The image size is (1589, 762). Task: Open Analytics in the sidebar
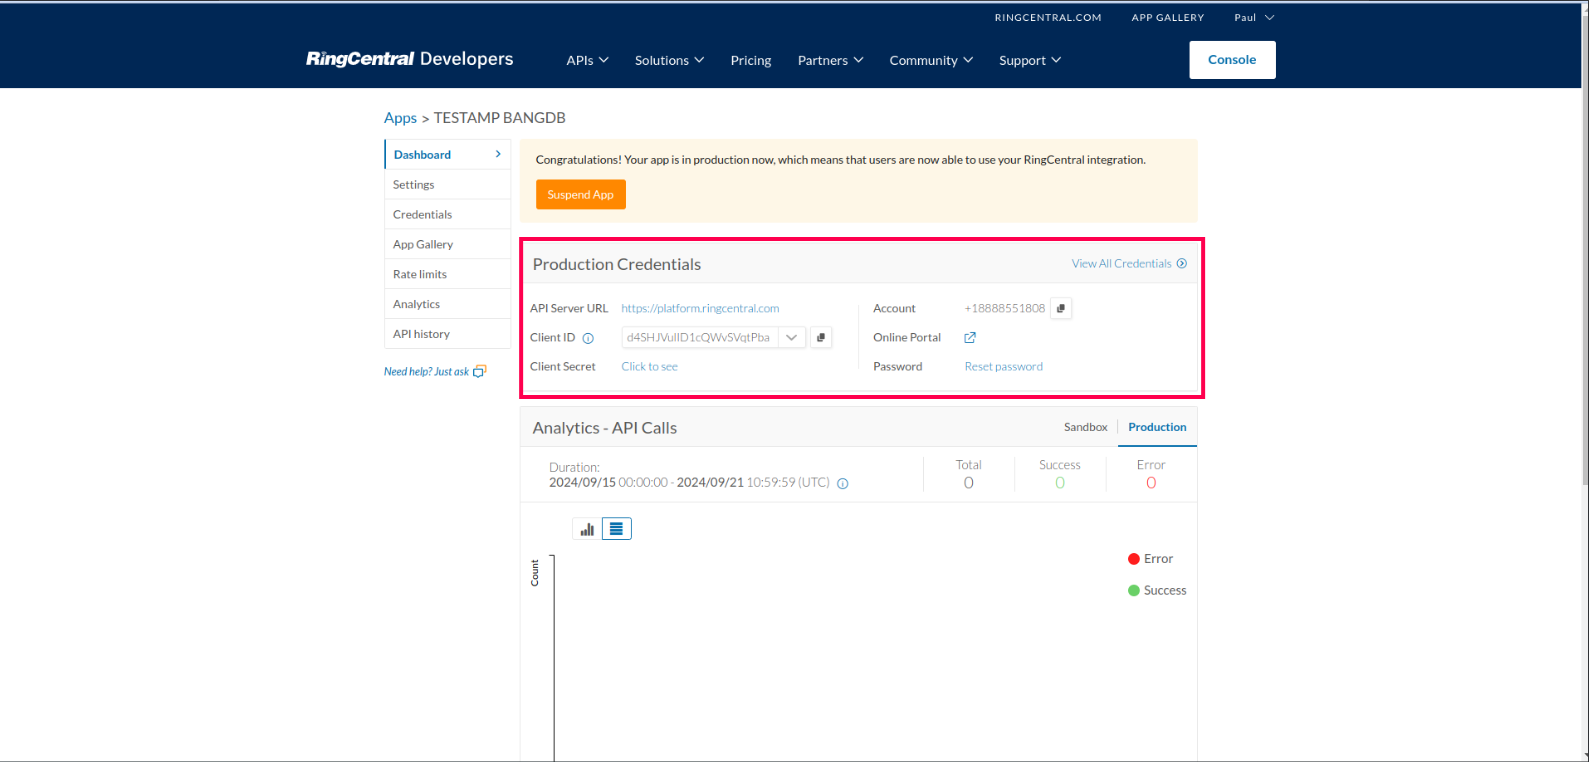click(x=447, y=305)
